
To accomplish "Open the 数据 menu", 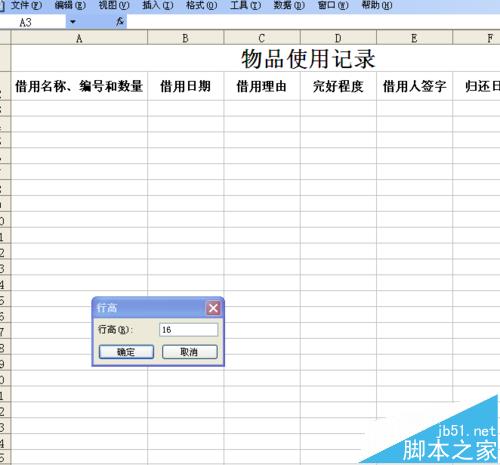I will coord(289,5).
